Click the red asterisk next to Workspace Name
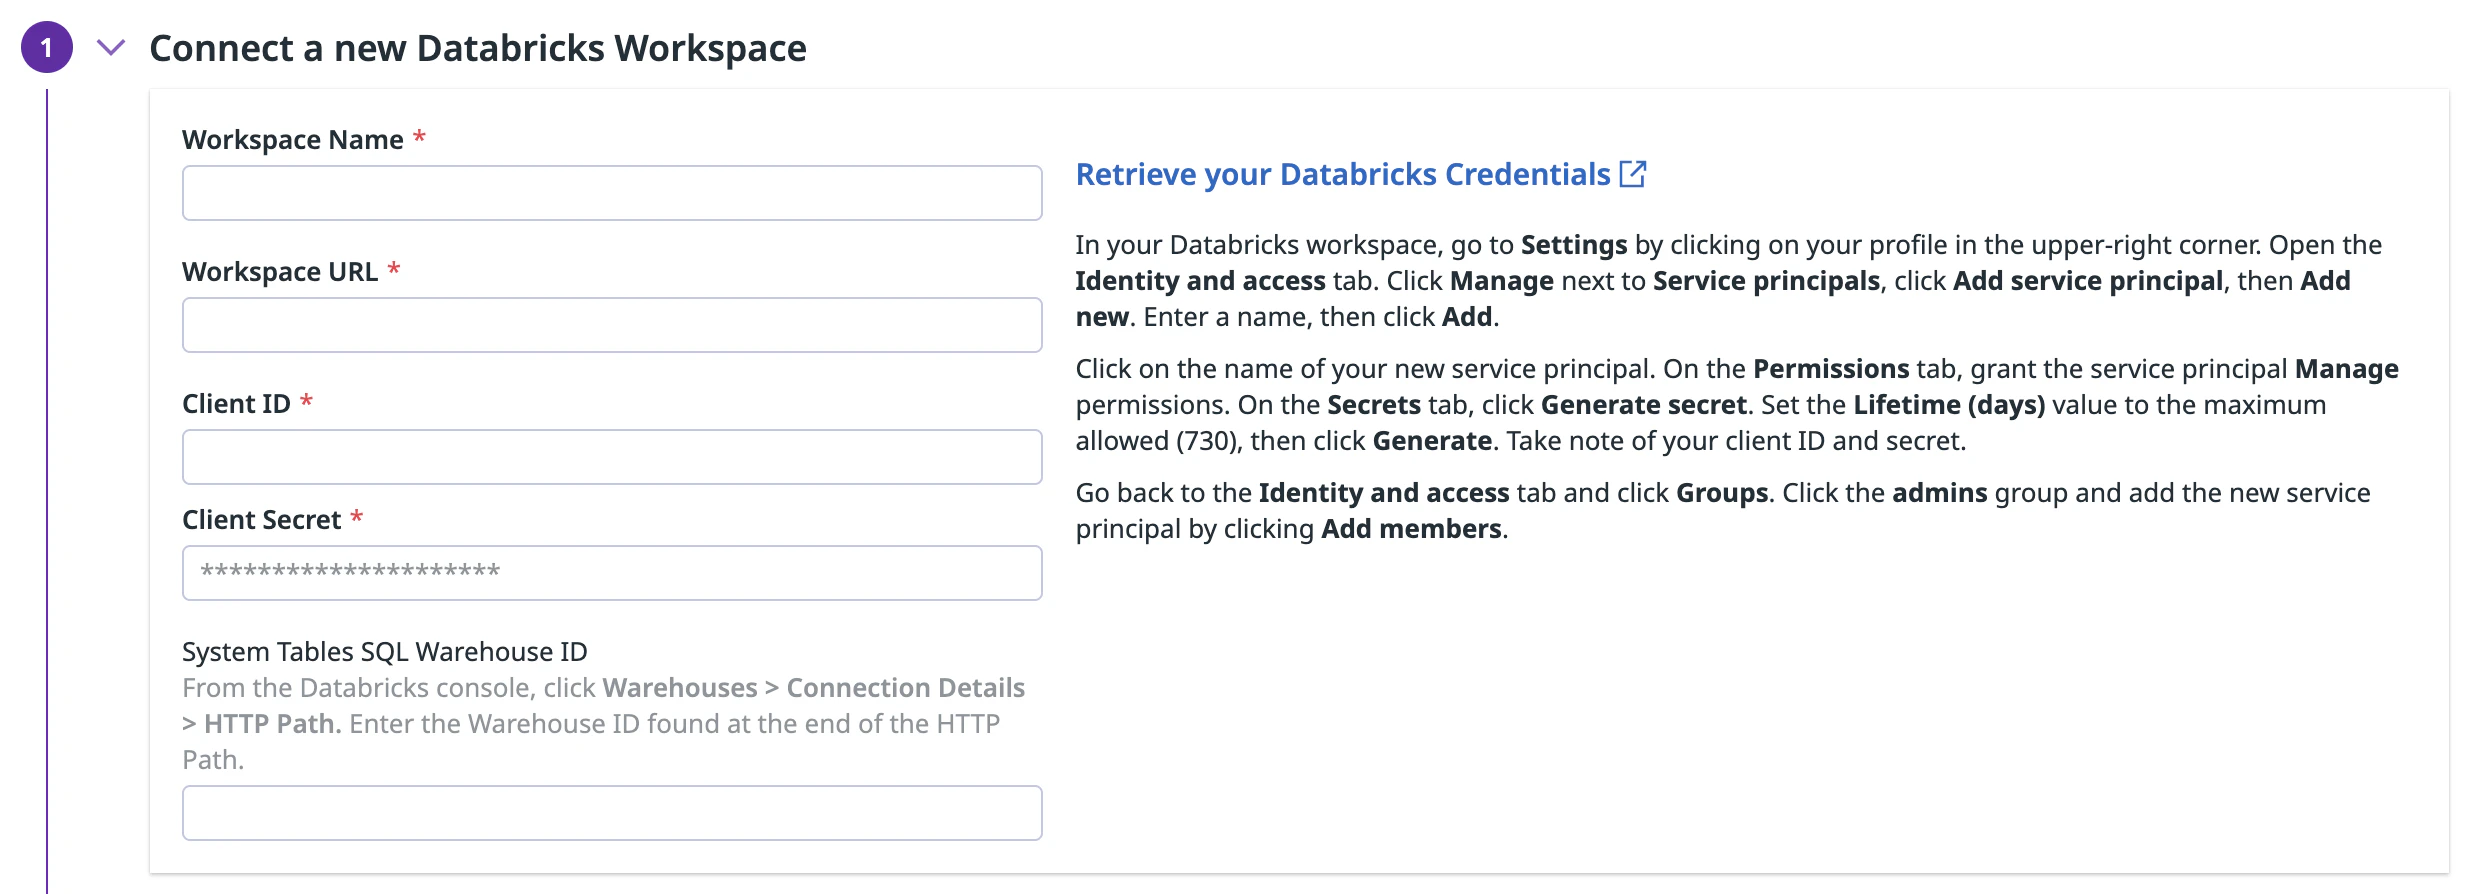This screenshot has height=894, width=2472. coord(419,137)
